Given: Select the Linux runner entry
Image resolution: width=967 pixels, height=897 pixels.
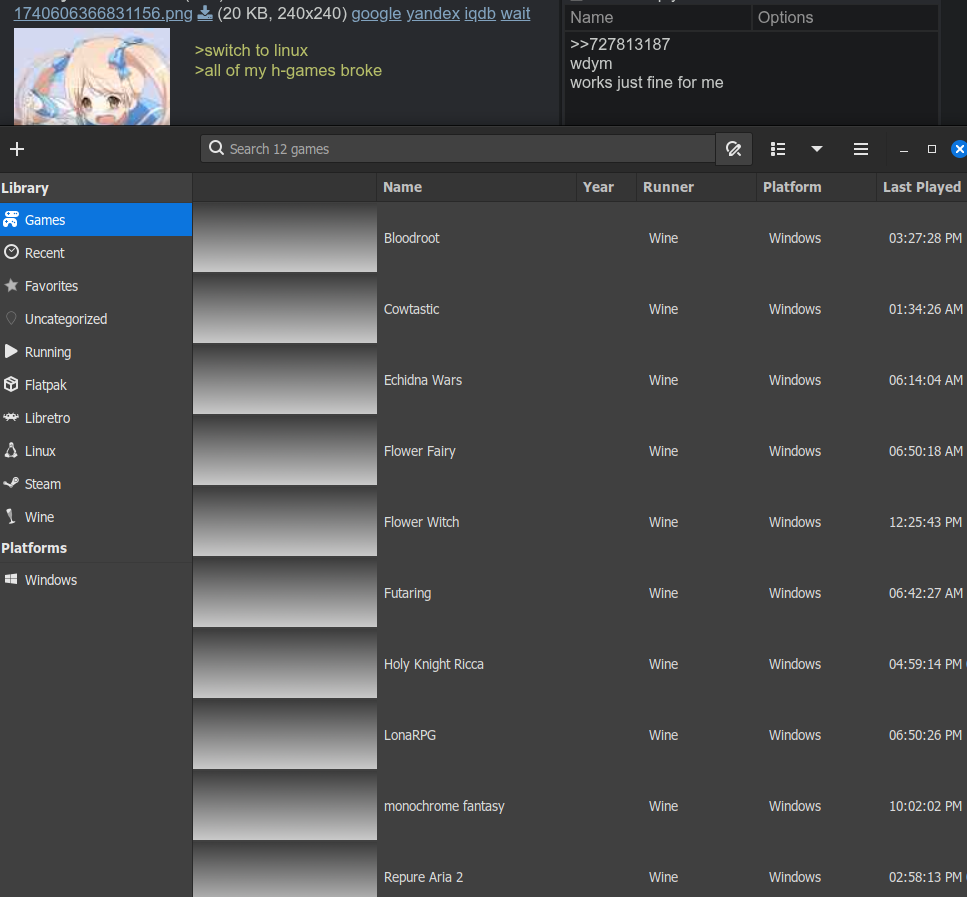Looking at the screenshot, I should pos(96,451).
